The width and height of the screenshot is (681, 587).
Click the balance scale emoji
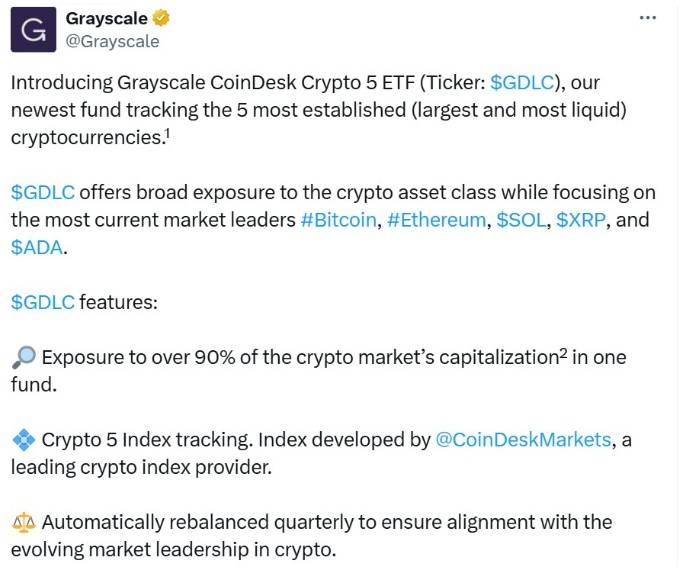coord(24,522)
